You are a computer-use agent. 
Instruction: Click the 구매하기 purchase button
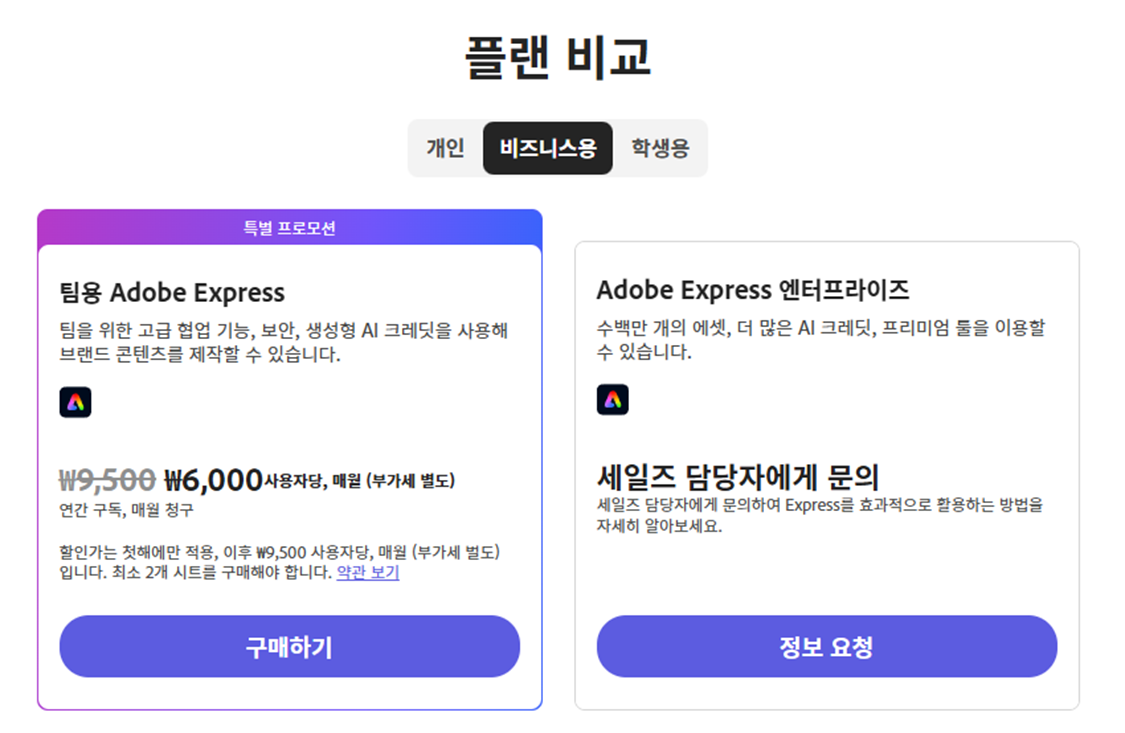290,647
